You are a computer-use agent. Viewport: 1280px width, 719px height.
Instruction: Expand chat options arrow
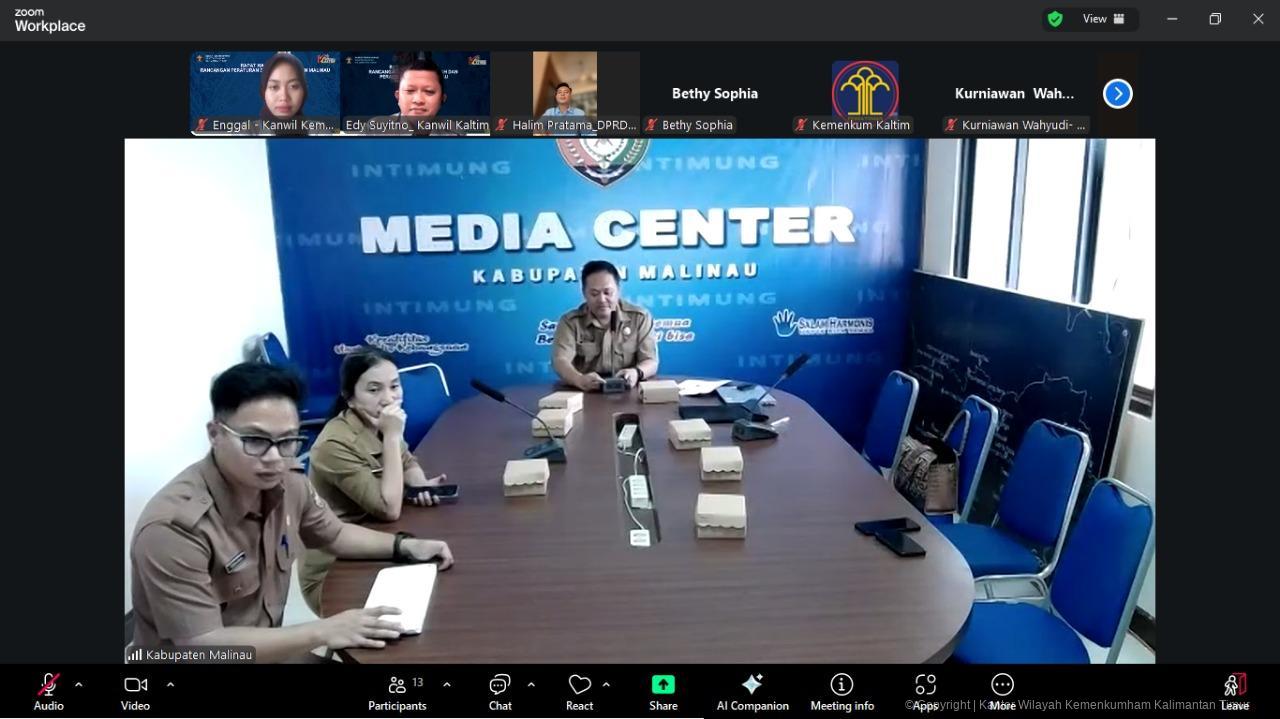point(531,685)
